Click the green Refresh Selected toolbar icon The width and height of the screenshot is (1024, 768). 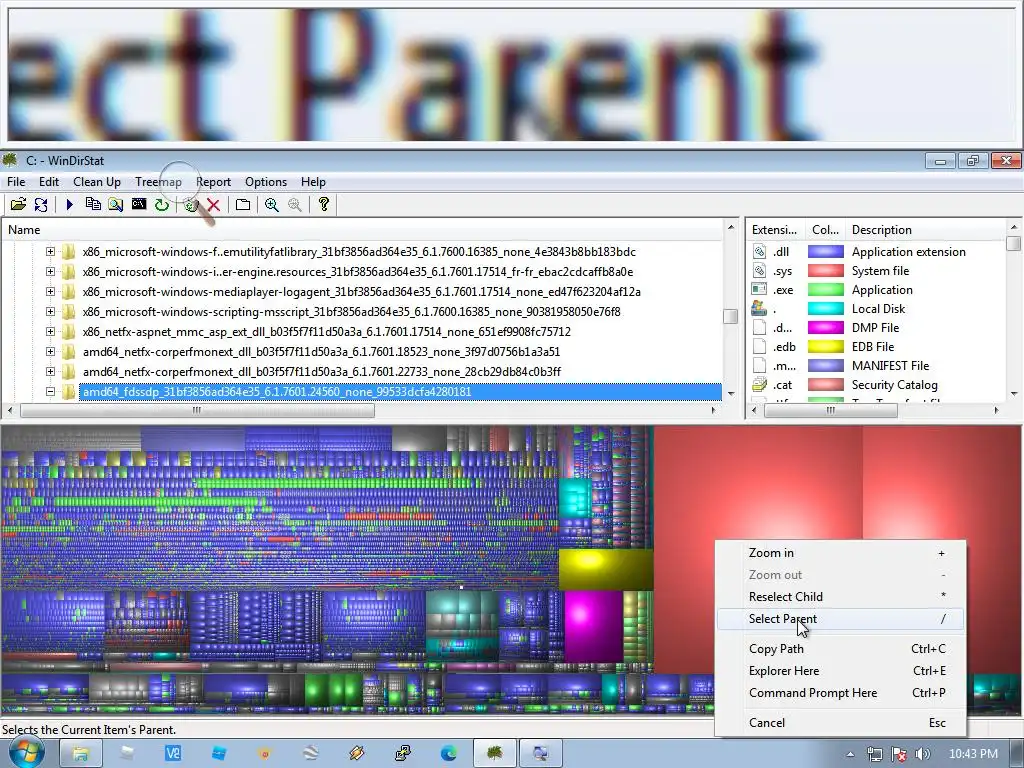(x=161, y=204)
